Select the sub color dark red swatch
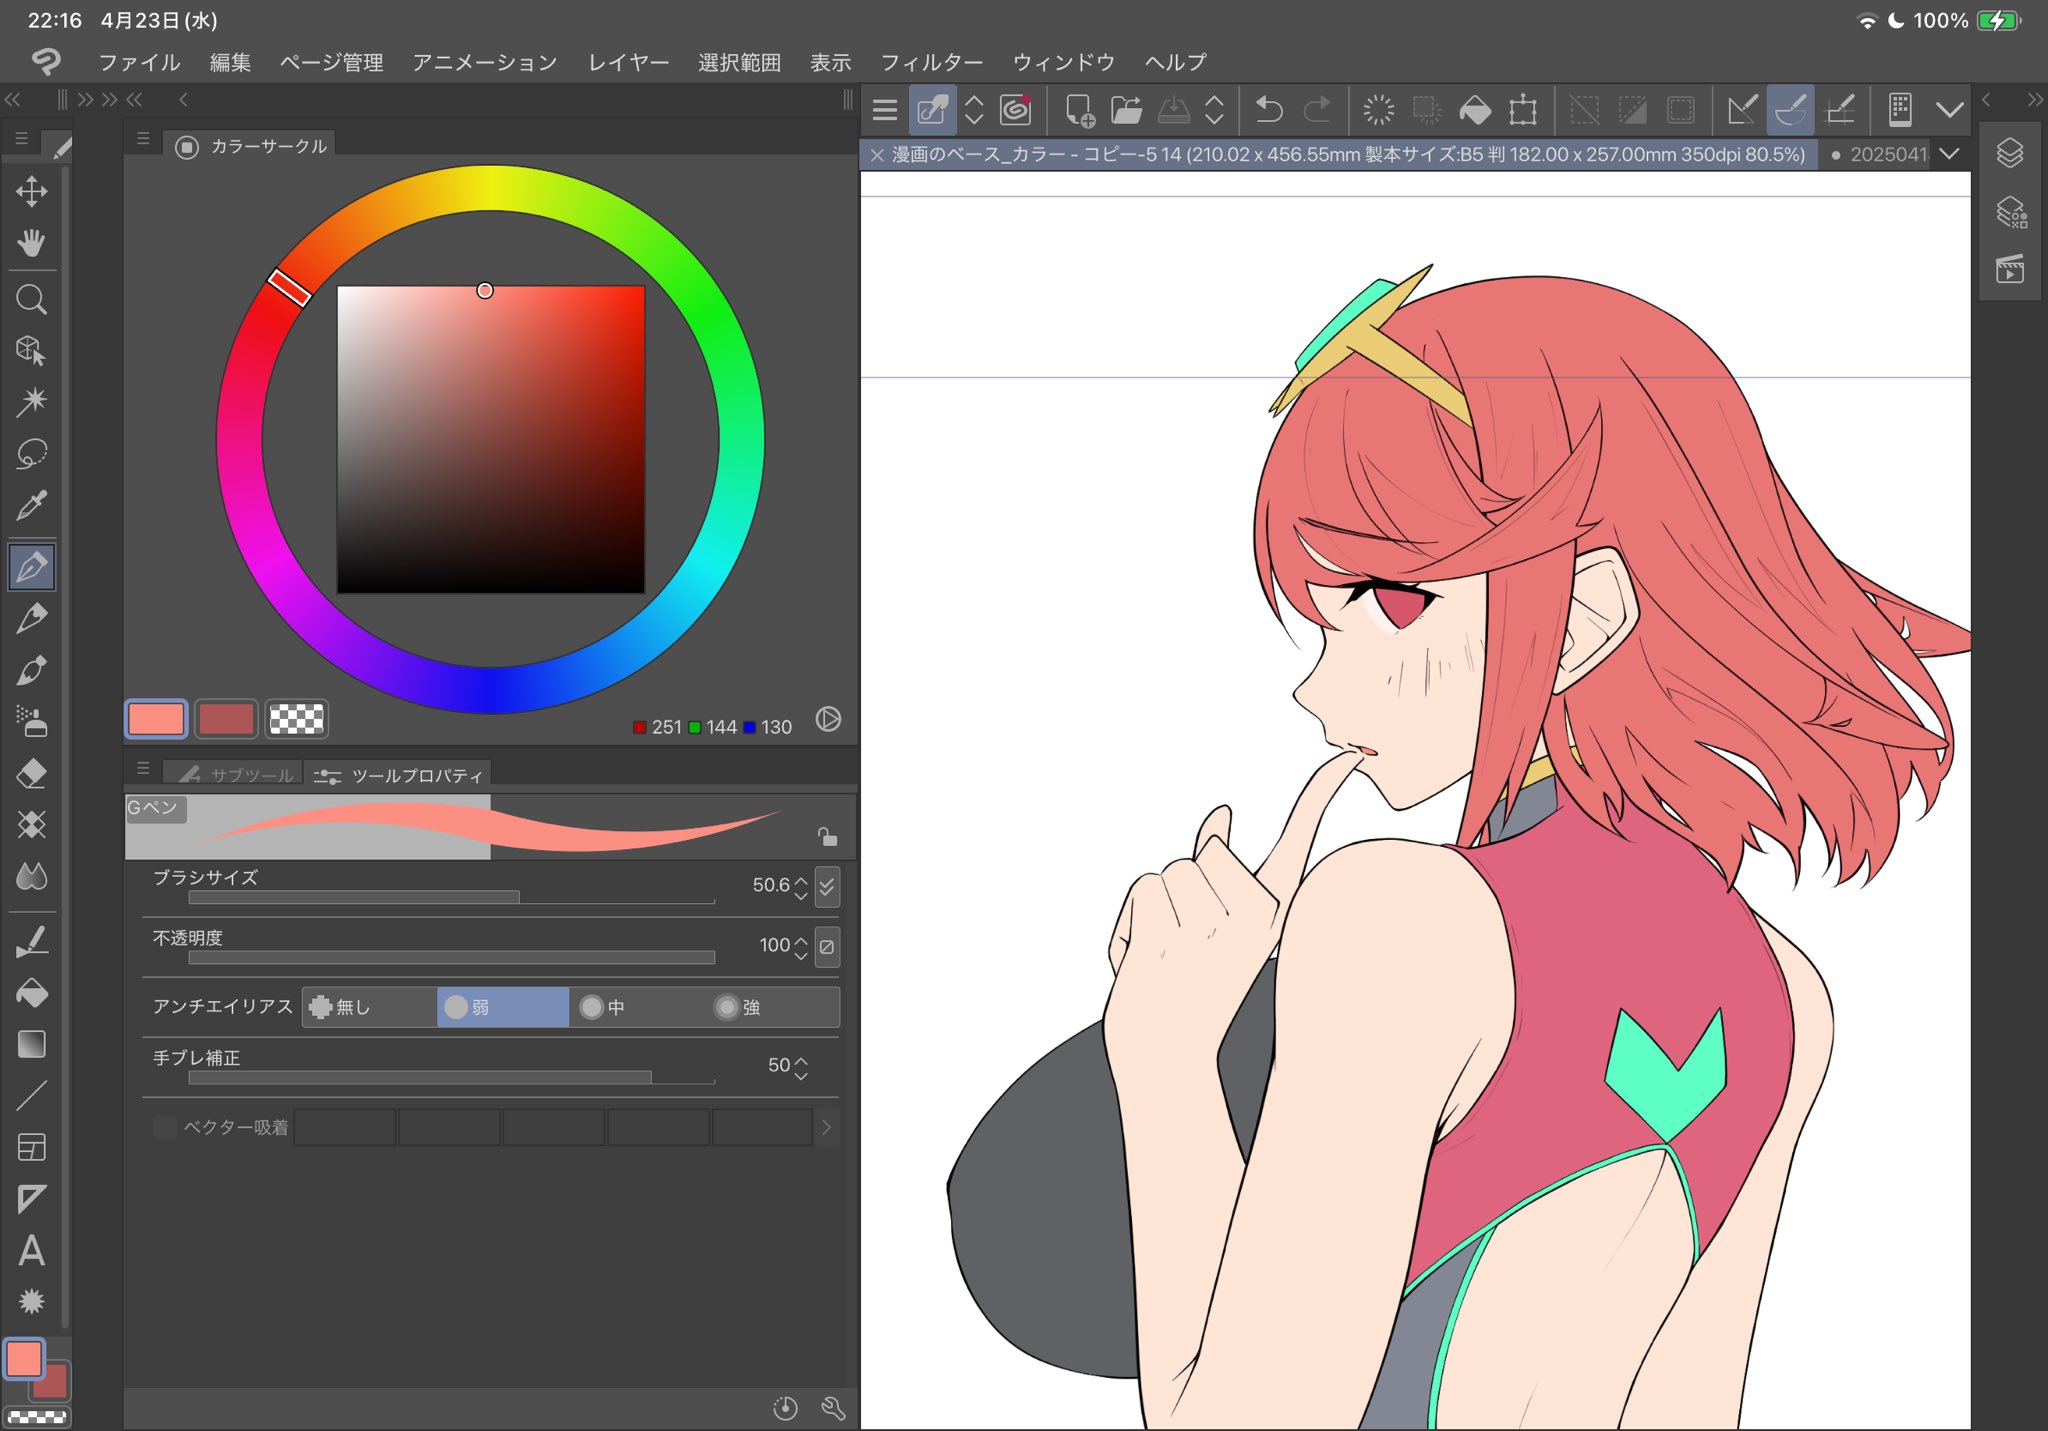The width and height of the screenshot is (2048, 1431). tap(226, 719)
